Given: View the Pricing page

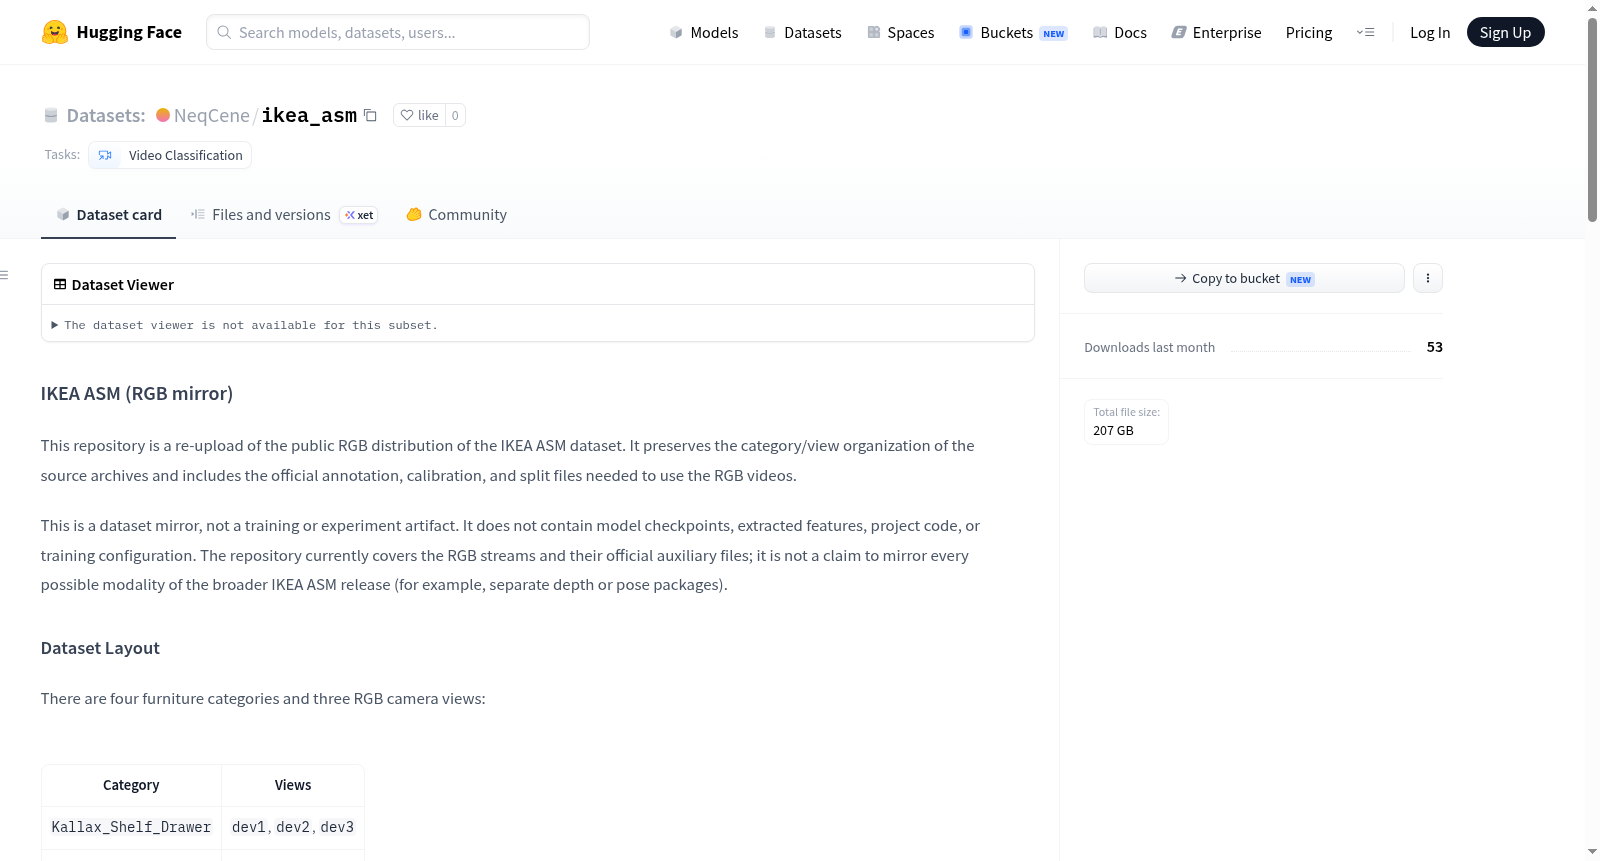Looking at the screenshot, I should pos(1309,32).
